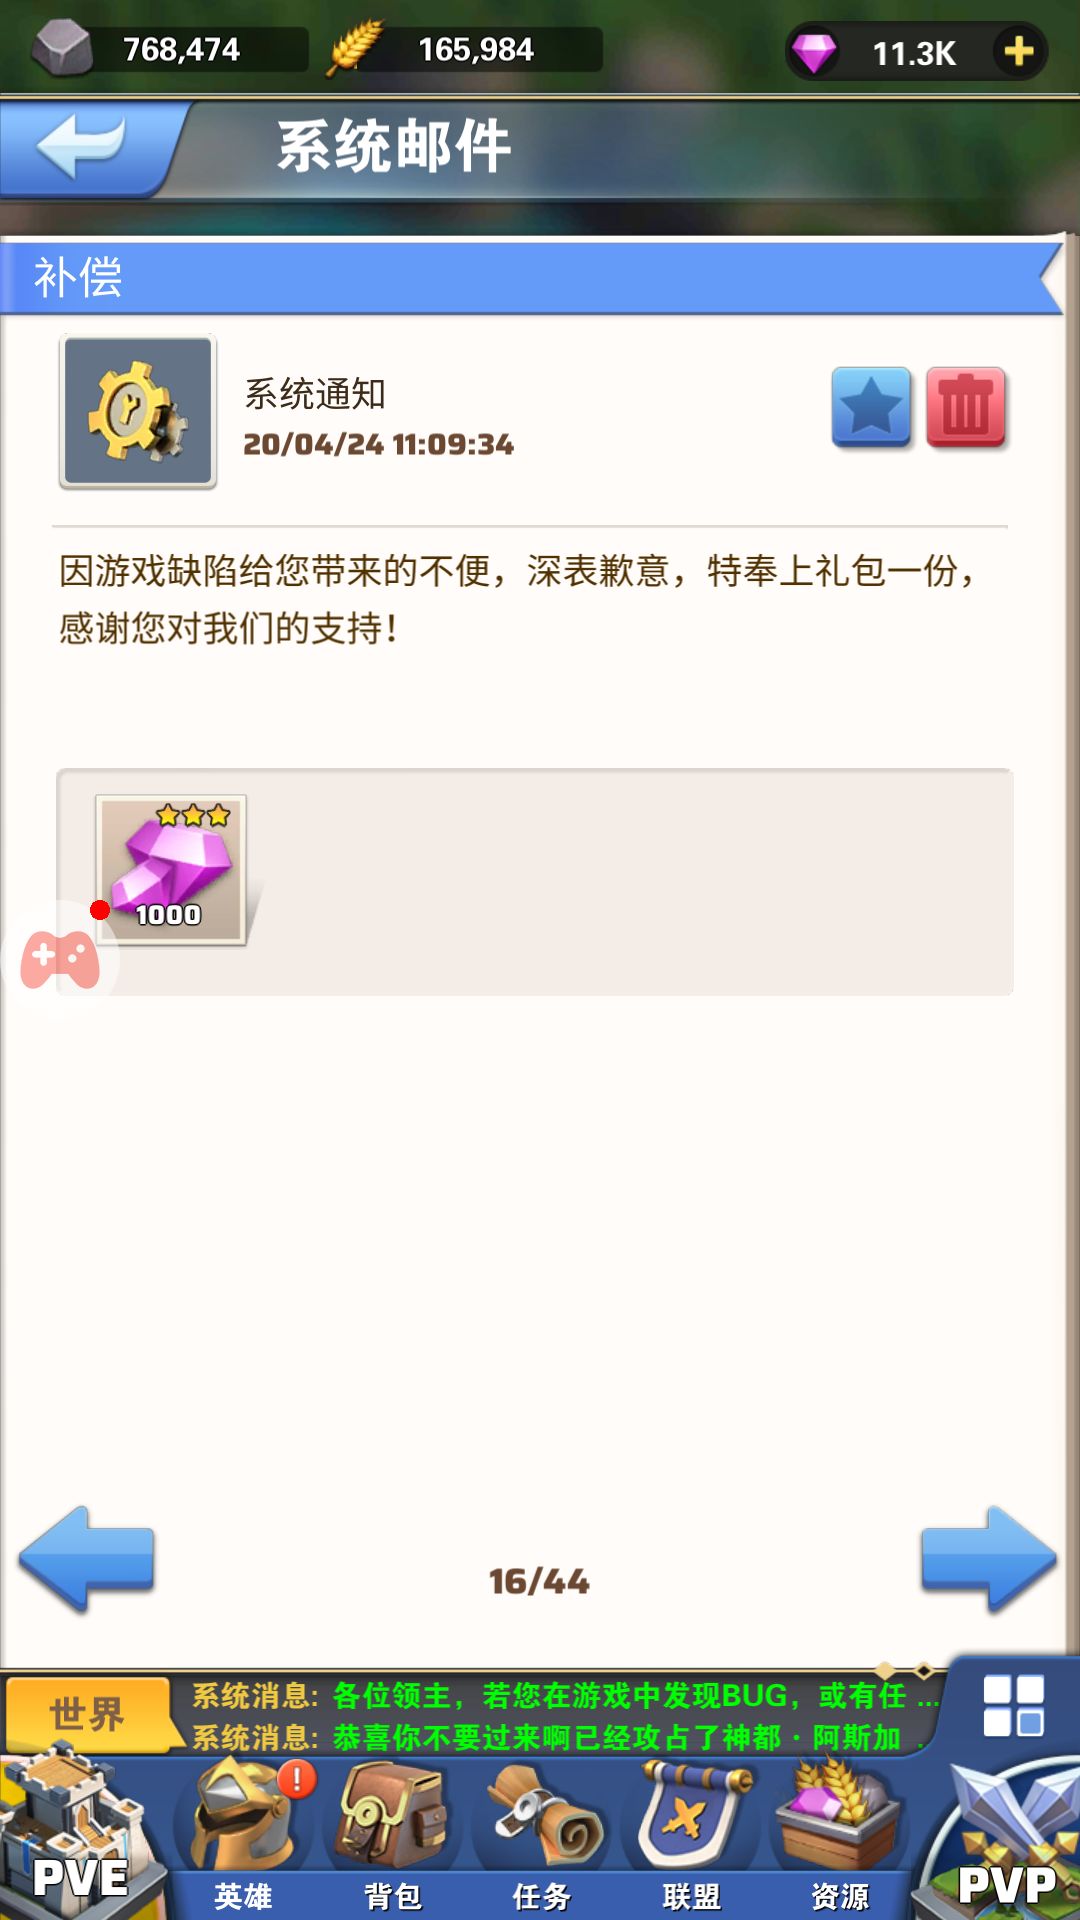
Task: Tap the blue back arrow button
Action: pos(85,147)
